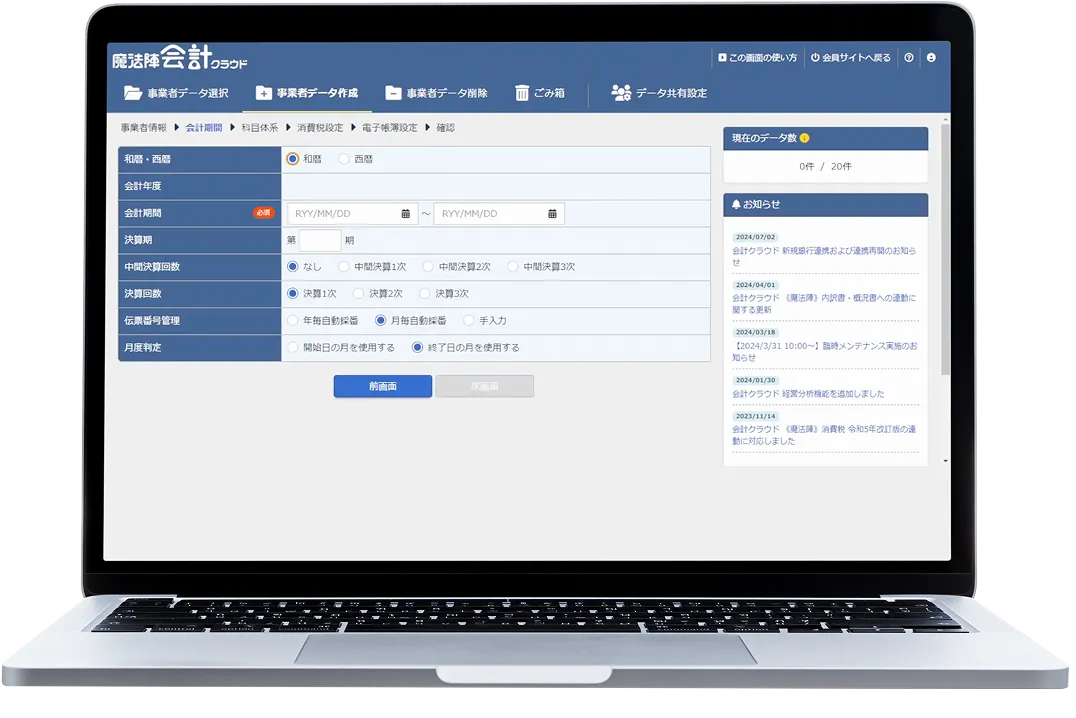Select the 西暦 radio button
This screenshot has width=1076, height=718.
coord(344,159)
